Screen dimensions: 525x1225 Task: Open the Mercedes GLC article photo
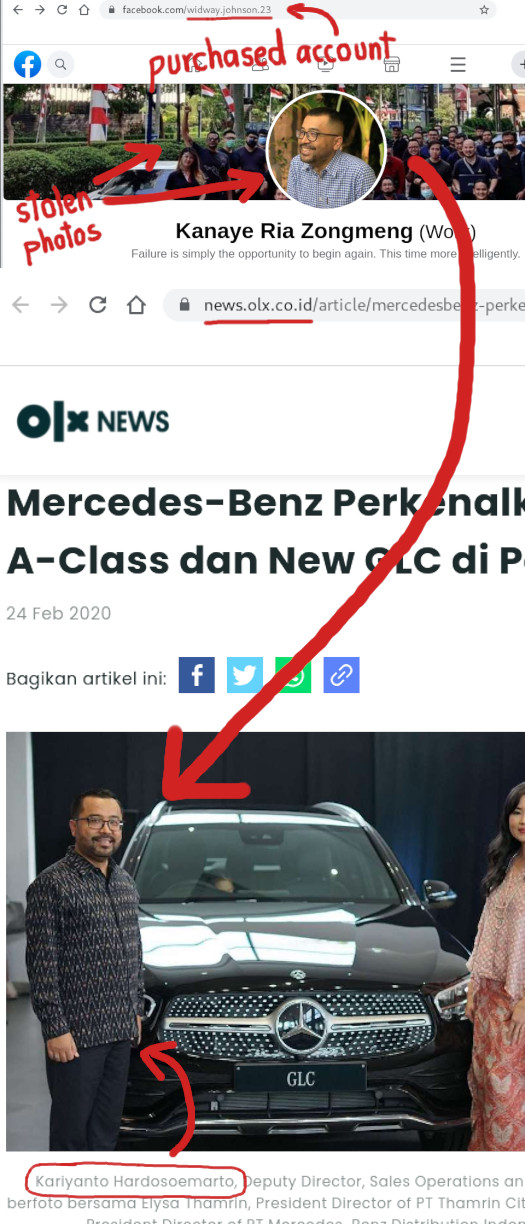coord(265,941)
